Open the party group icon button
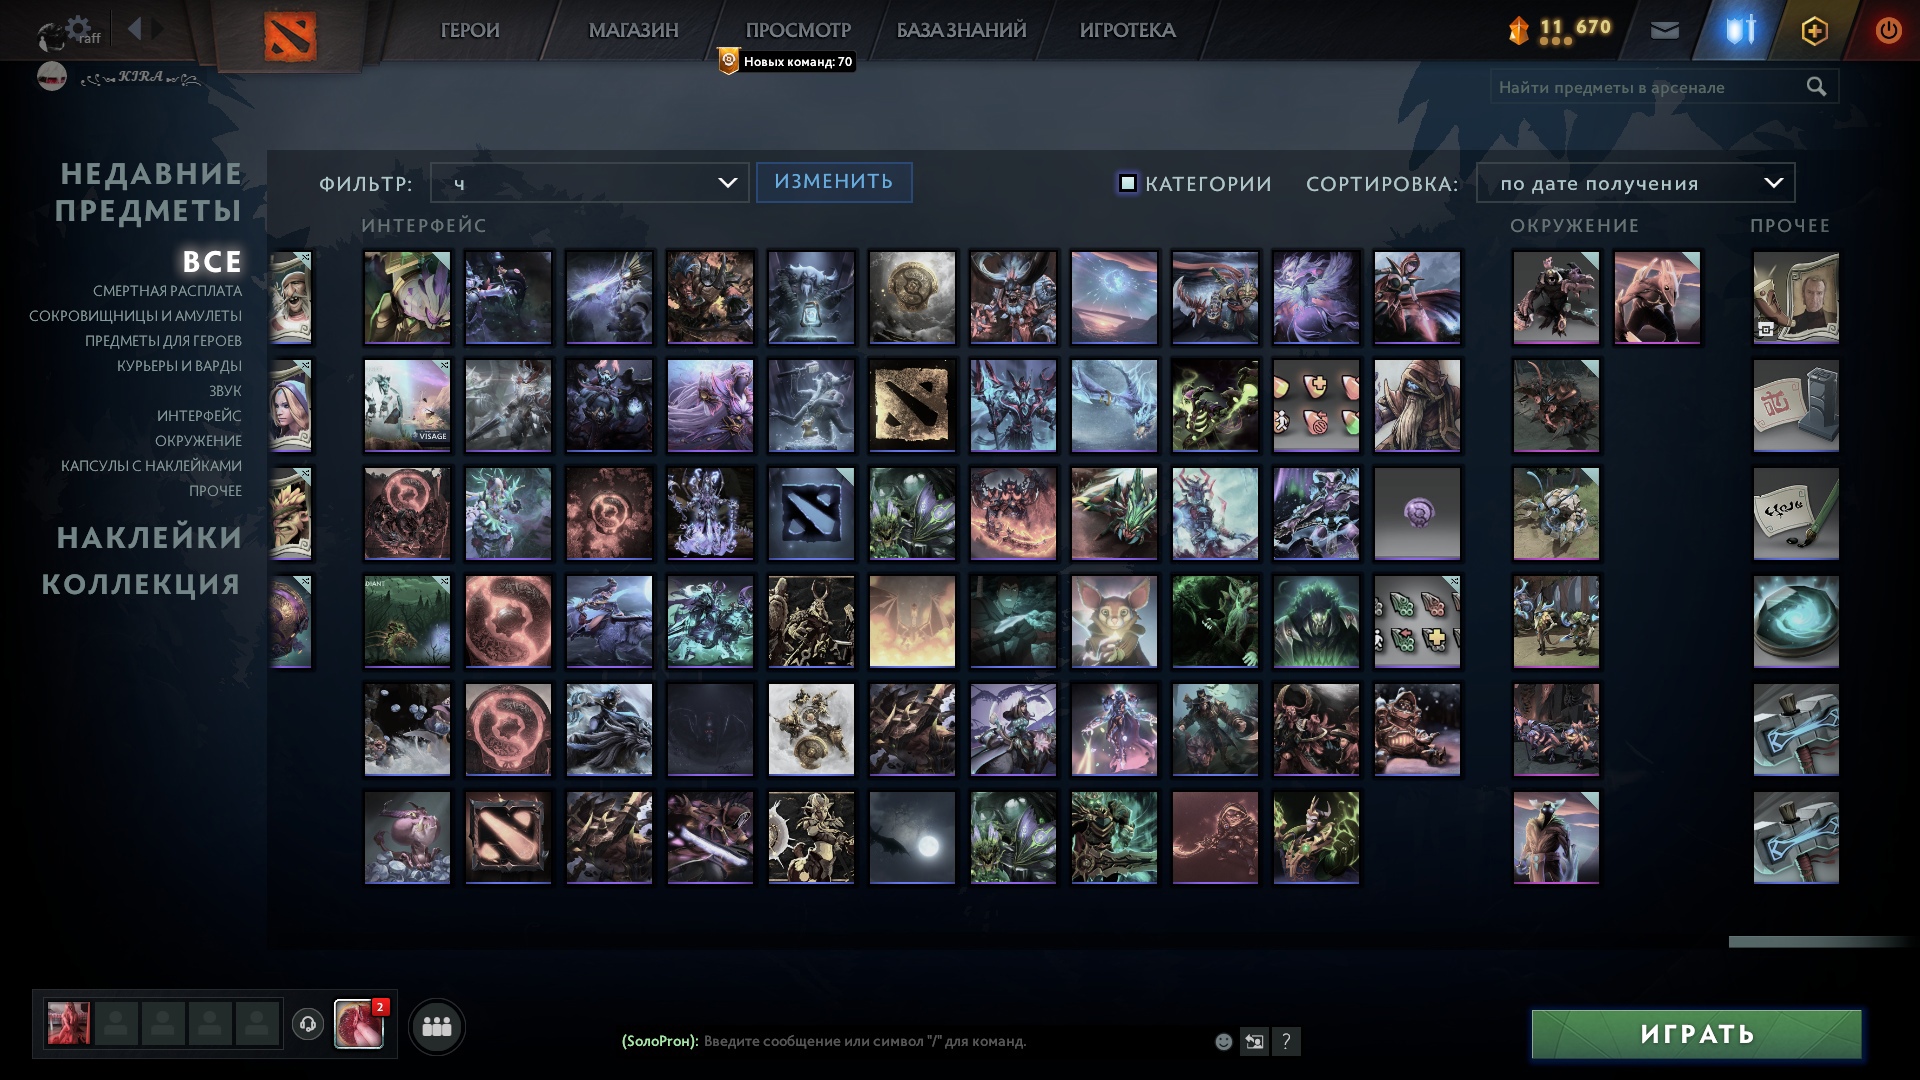The height and width of the screenshot is (1080, 1920). (x=437, y=1027)
